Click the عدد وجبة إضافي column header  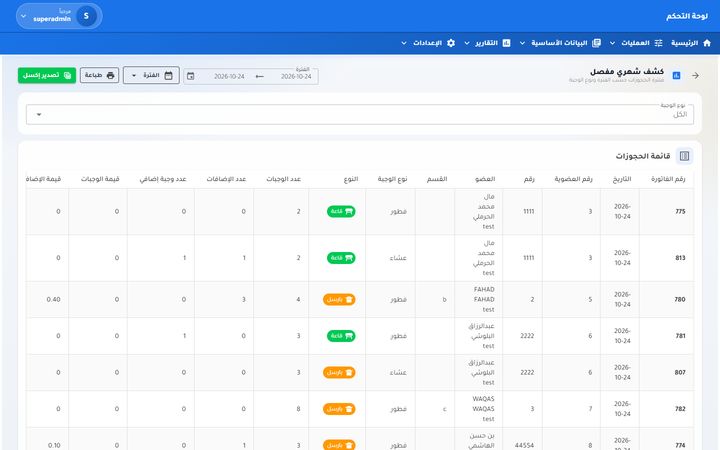163,179
